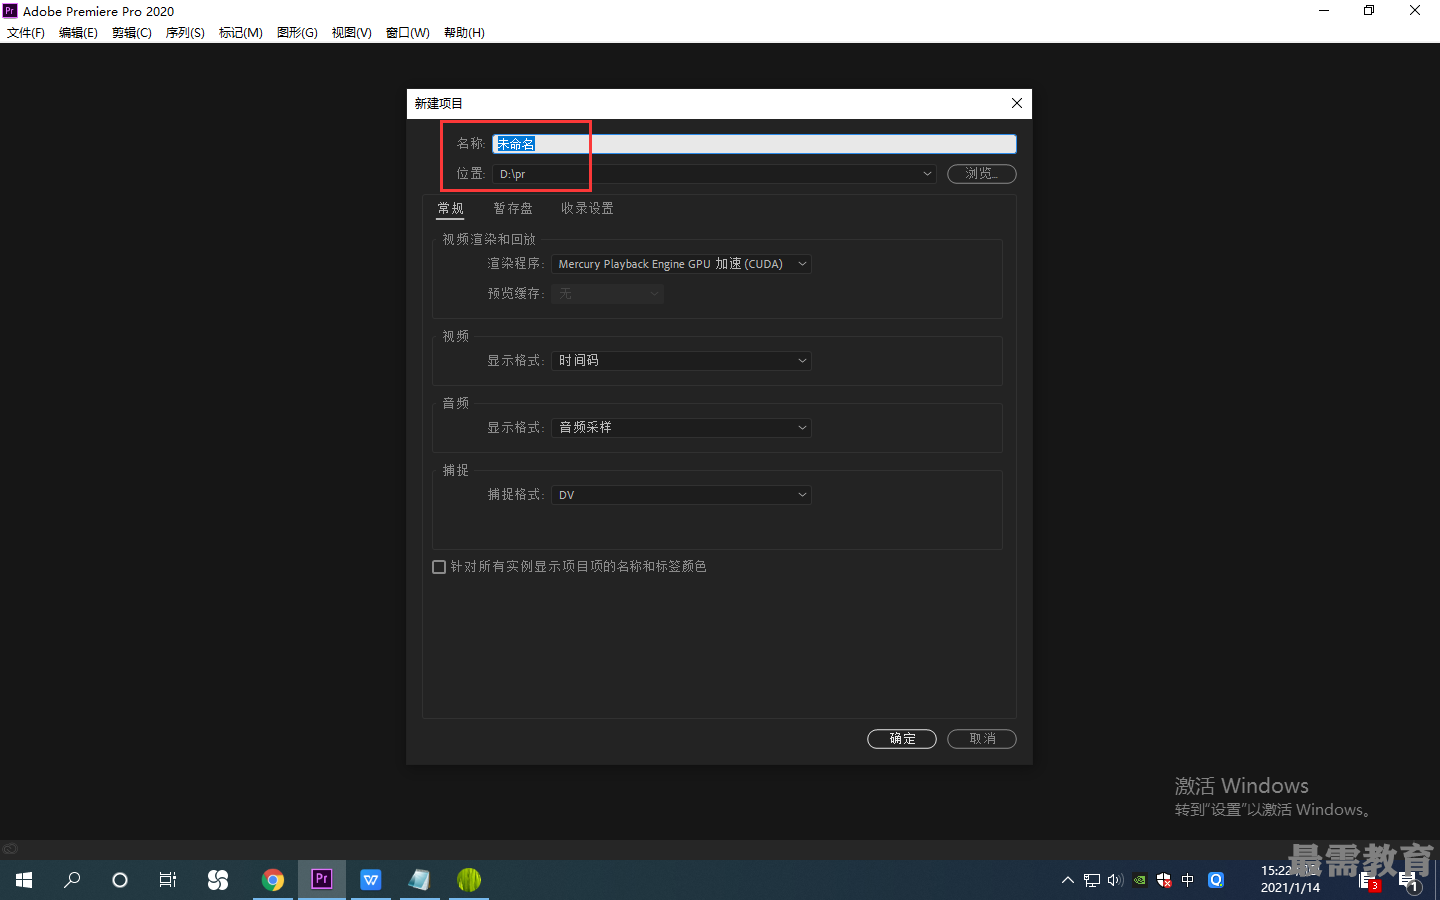
Task: Open Task View on the taskbar
Action: (168, 880)
